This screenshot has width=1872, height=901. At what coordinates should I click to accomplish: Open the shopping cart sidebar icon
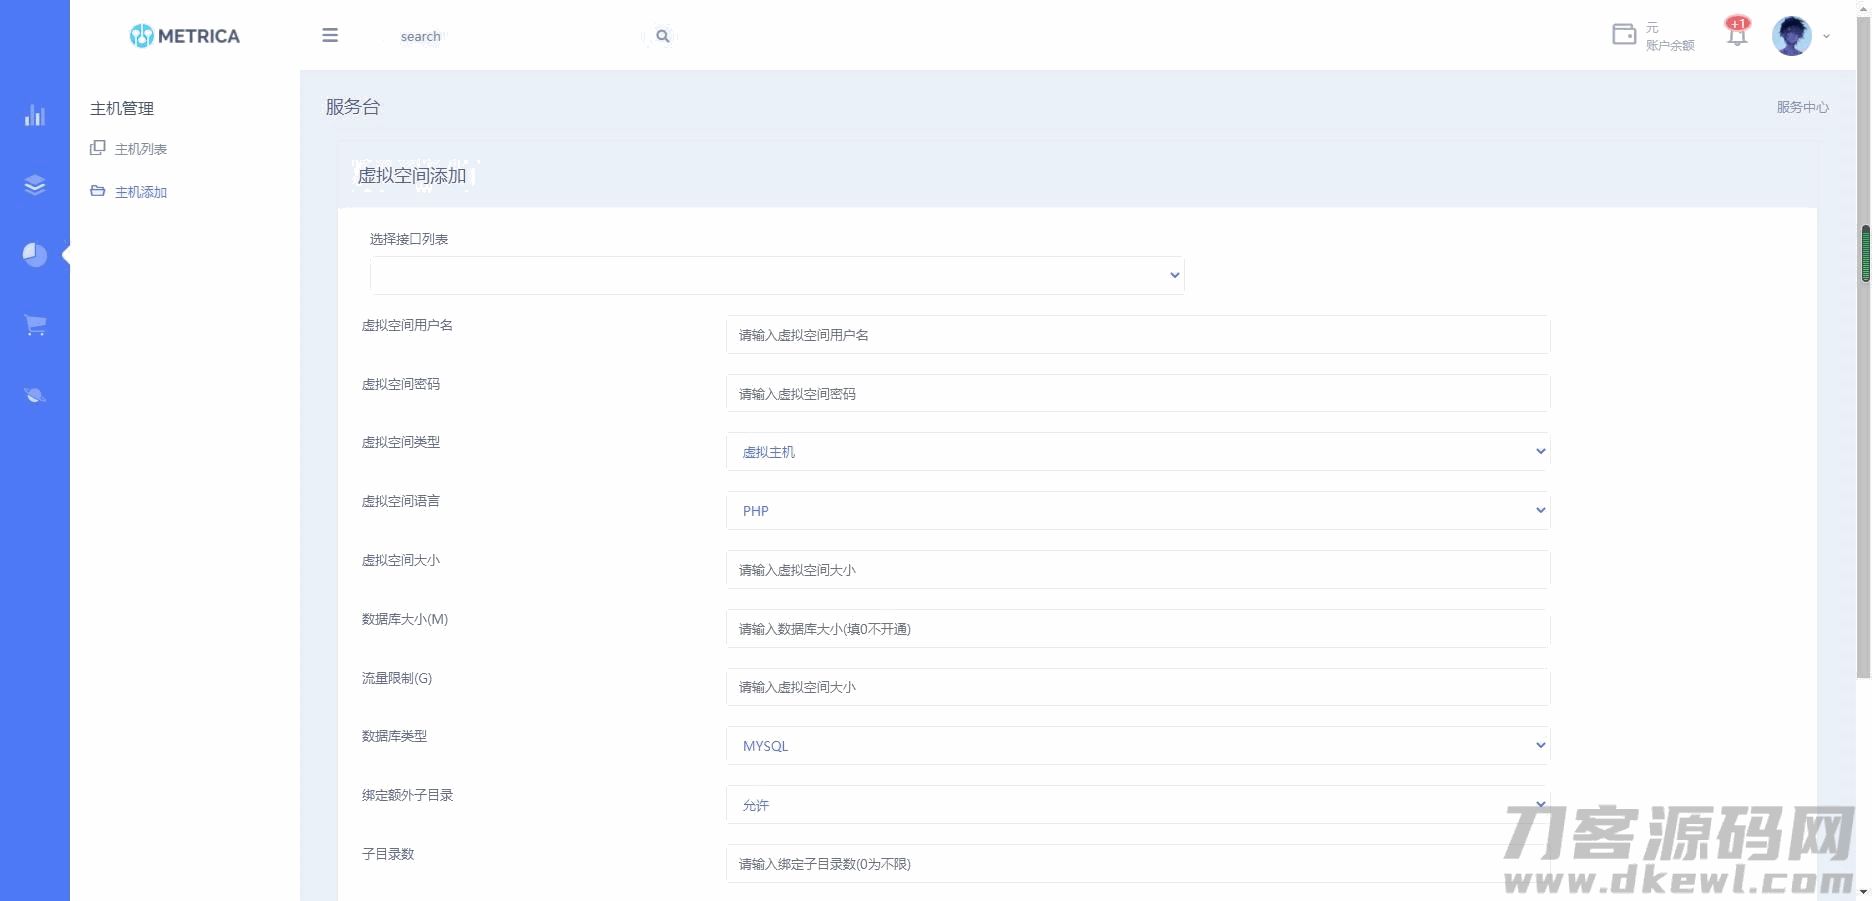point(35,325)
